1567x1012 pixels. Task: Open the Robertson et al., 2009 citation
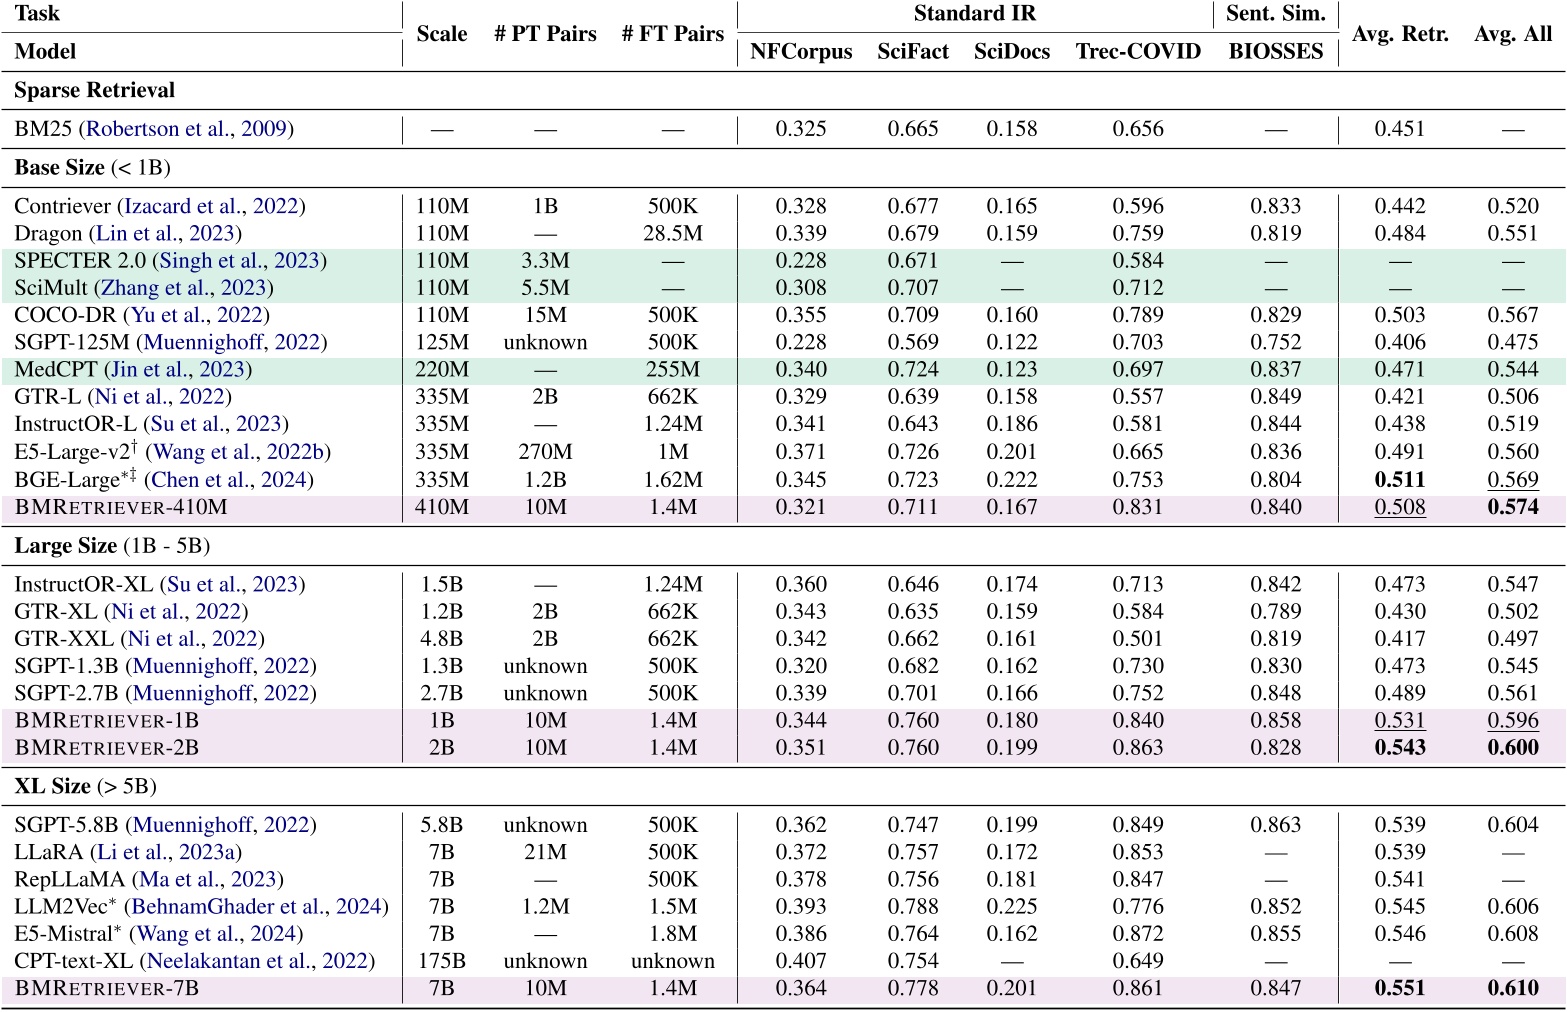pos(188,129)
